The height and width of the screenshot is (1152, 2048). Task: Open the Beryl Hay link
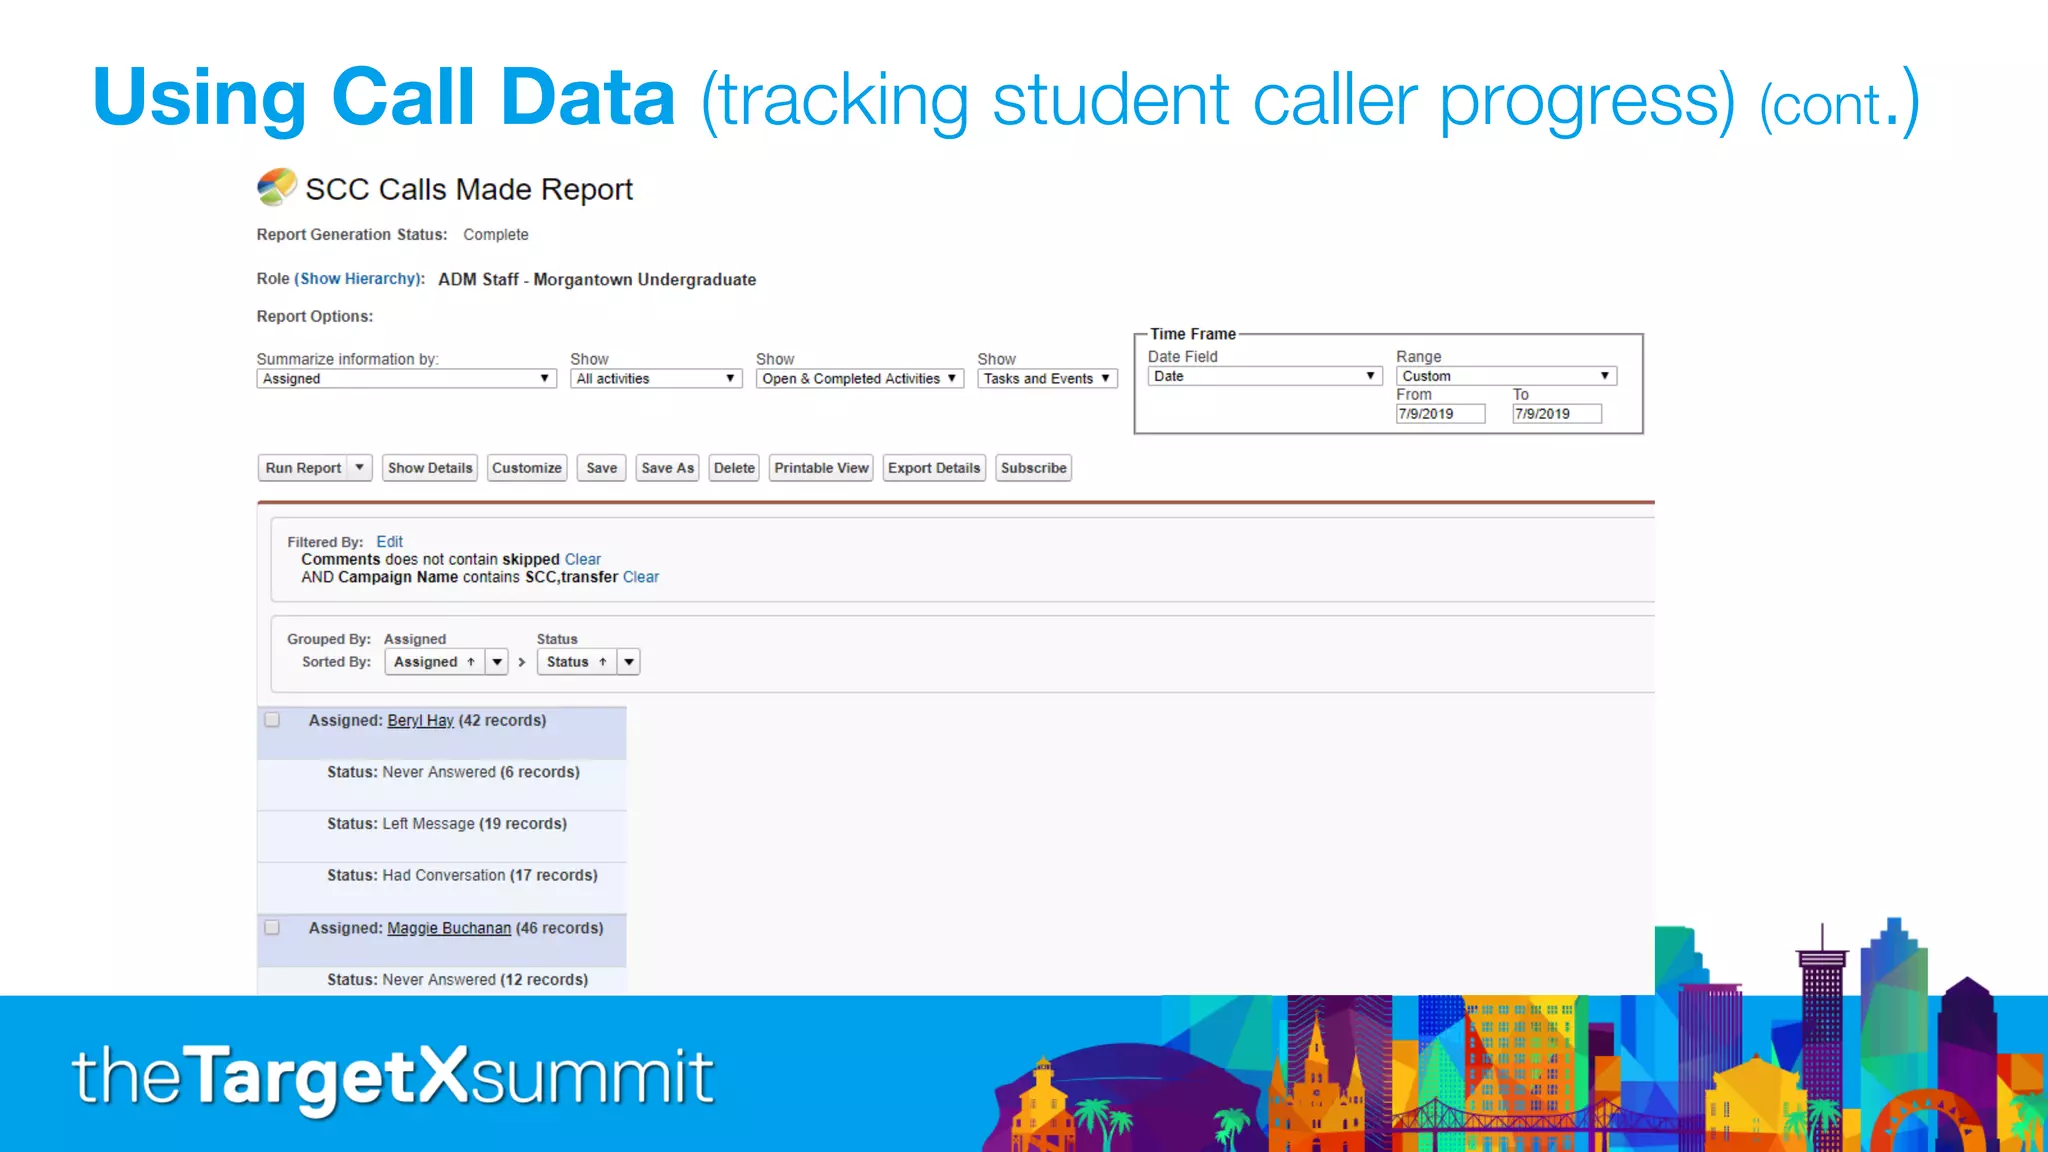coord(420,721)
